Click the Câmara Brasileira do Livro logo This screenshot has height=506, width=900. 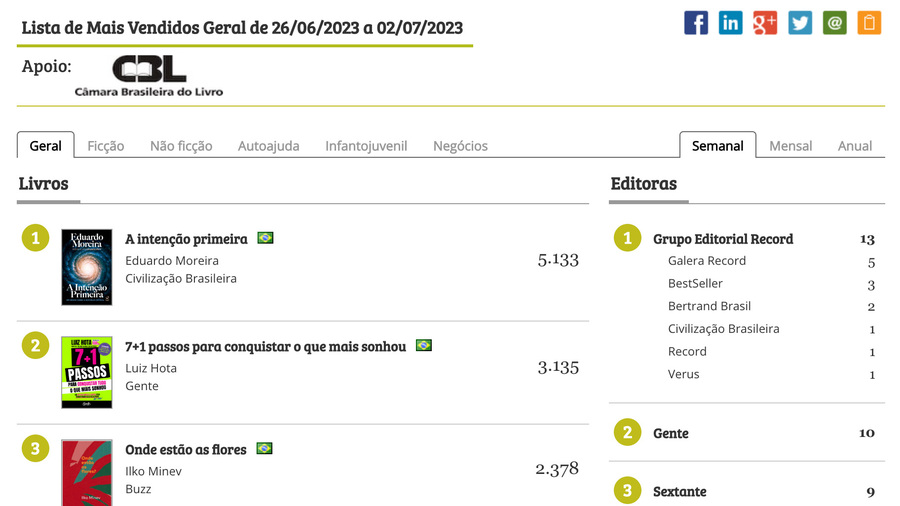tap(149, 75)
